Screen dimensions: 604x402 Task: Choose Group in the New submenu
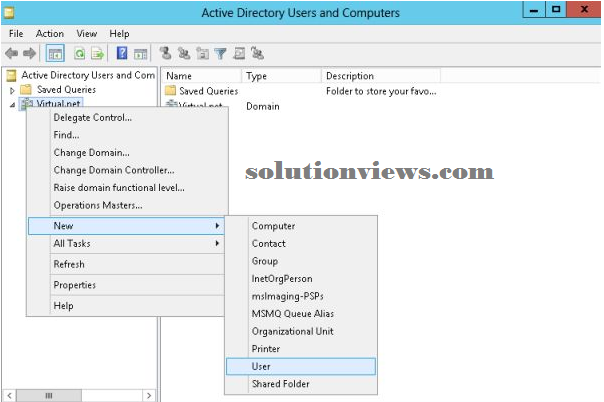301,261
